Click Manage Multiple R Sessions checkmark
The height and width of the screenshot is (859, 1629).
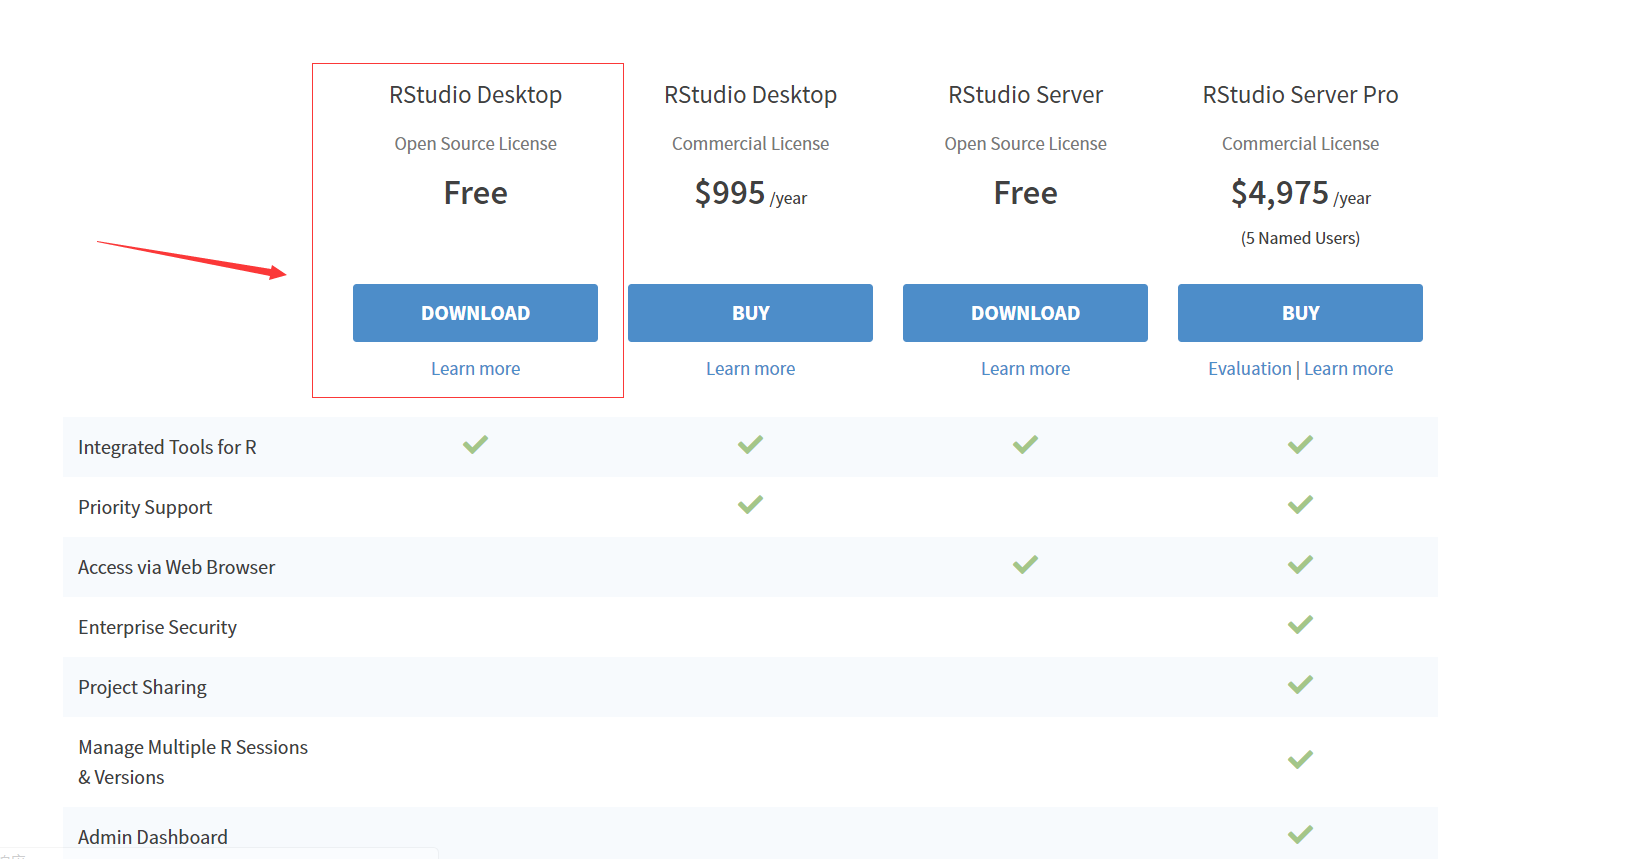click(1300, 760)
